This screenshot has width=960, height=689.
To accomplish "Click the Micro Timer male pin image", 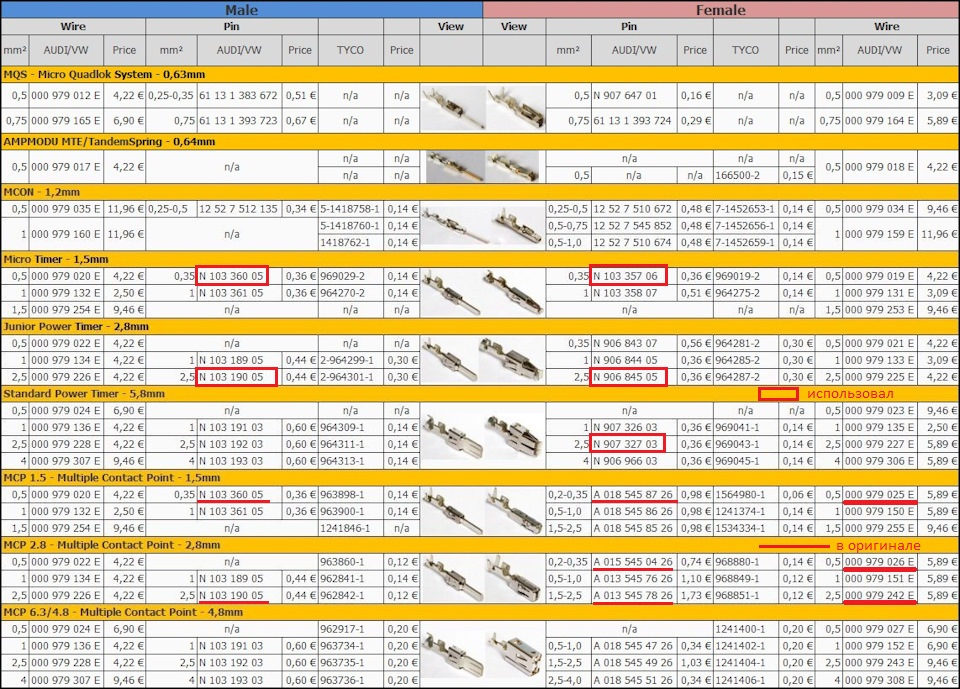I will [452, 293].
